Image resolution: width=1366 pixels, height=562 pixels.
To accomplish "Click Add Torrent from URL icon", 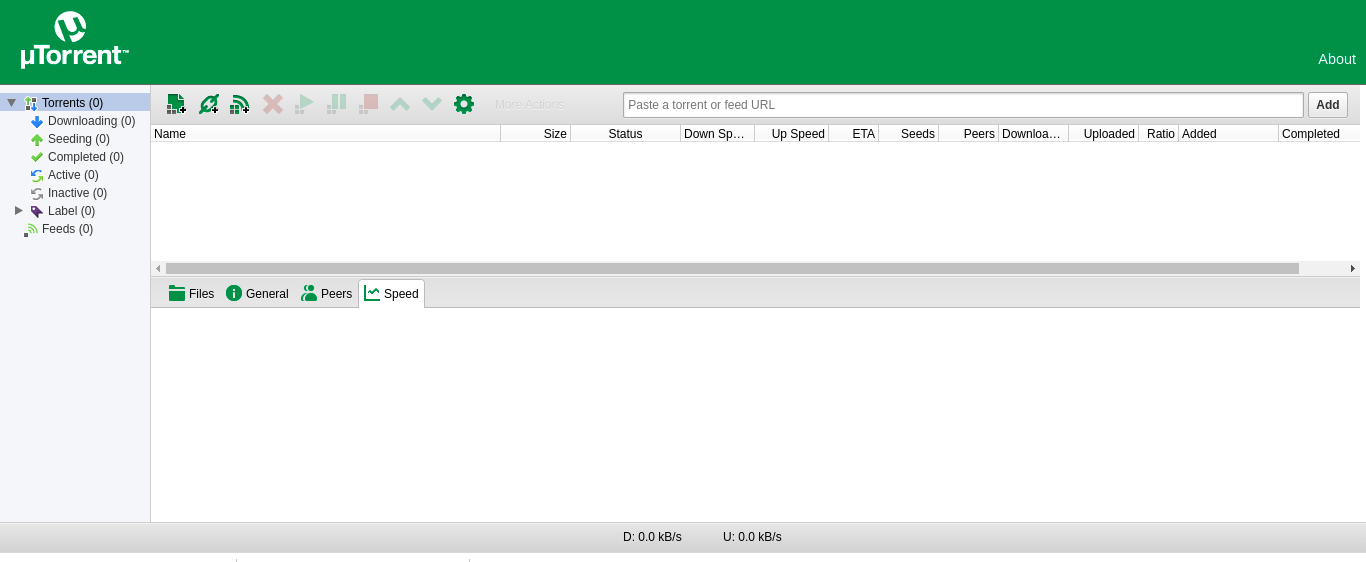I will (208, 104).
